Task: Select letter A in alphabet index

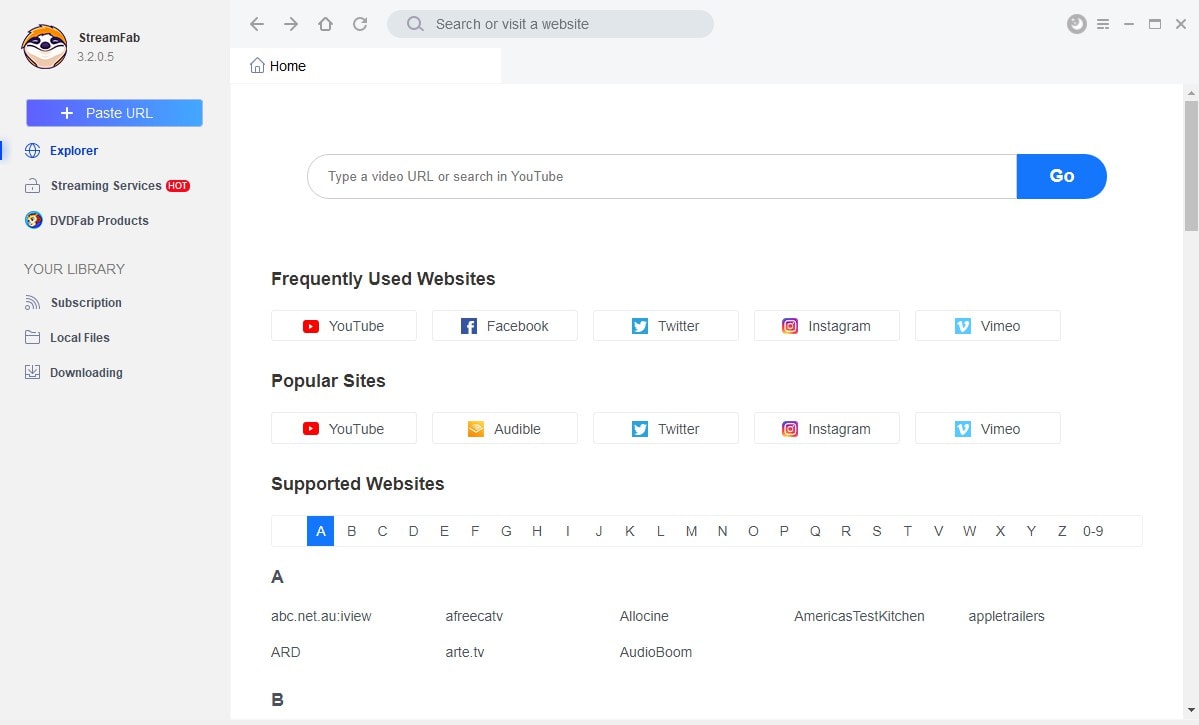Action: click(x=320, y=531)
